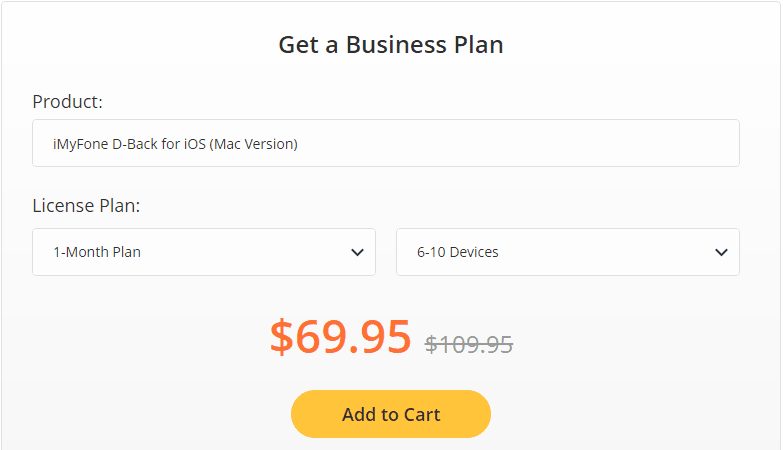783x450 pixels.
Task: Click the License Plan: label
Action: (86, 206)
